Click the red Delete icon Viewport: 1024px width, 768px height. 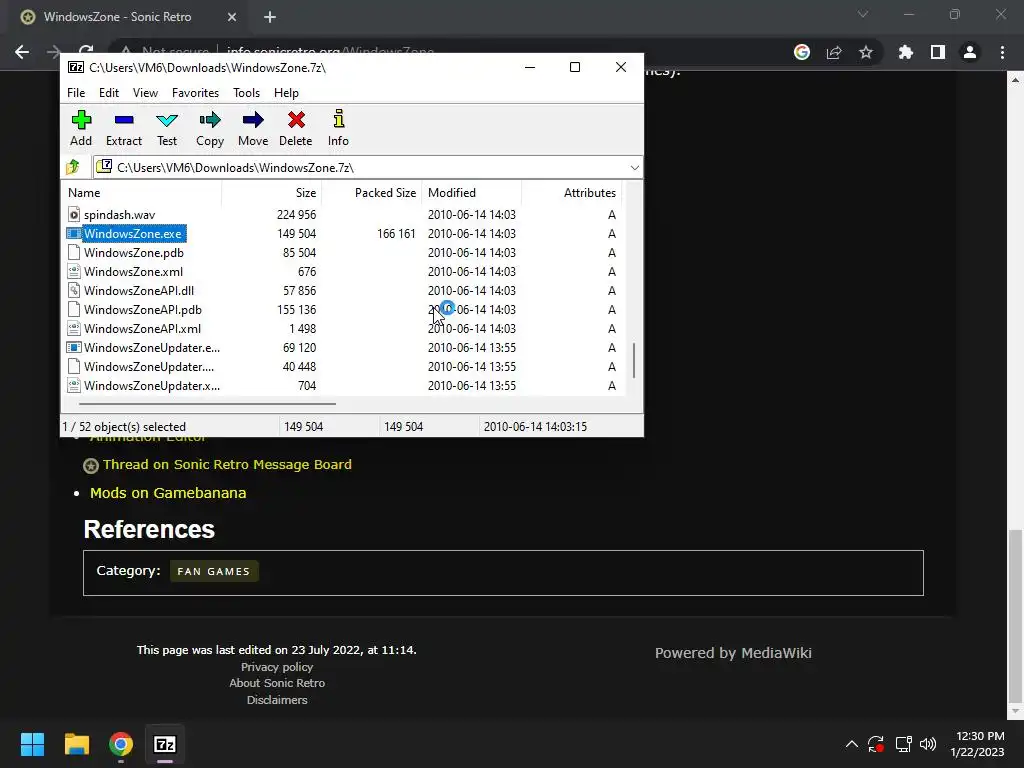point(296,120)
